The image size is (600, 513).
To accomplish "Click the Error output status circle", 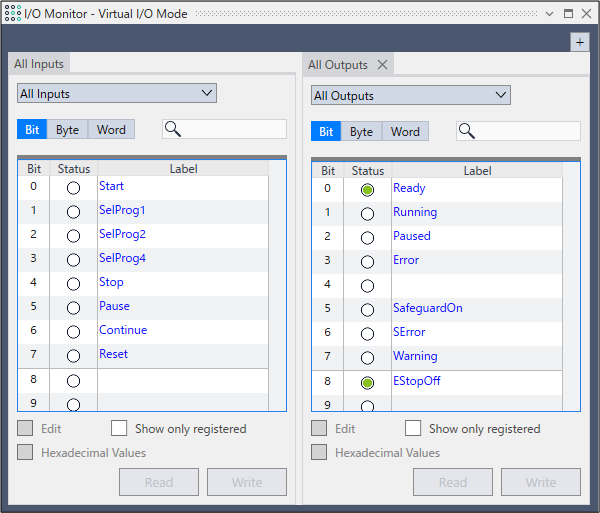I will point(367,261).
